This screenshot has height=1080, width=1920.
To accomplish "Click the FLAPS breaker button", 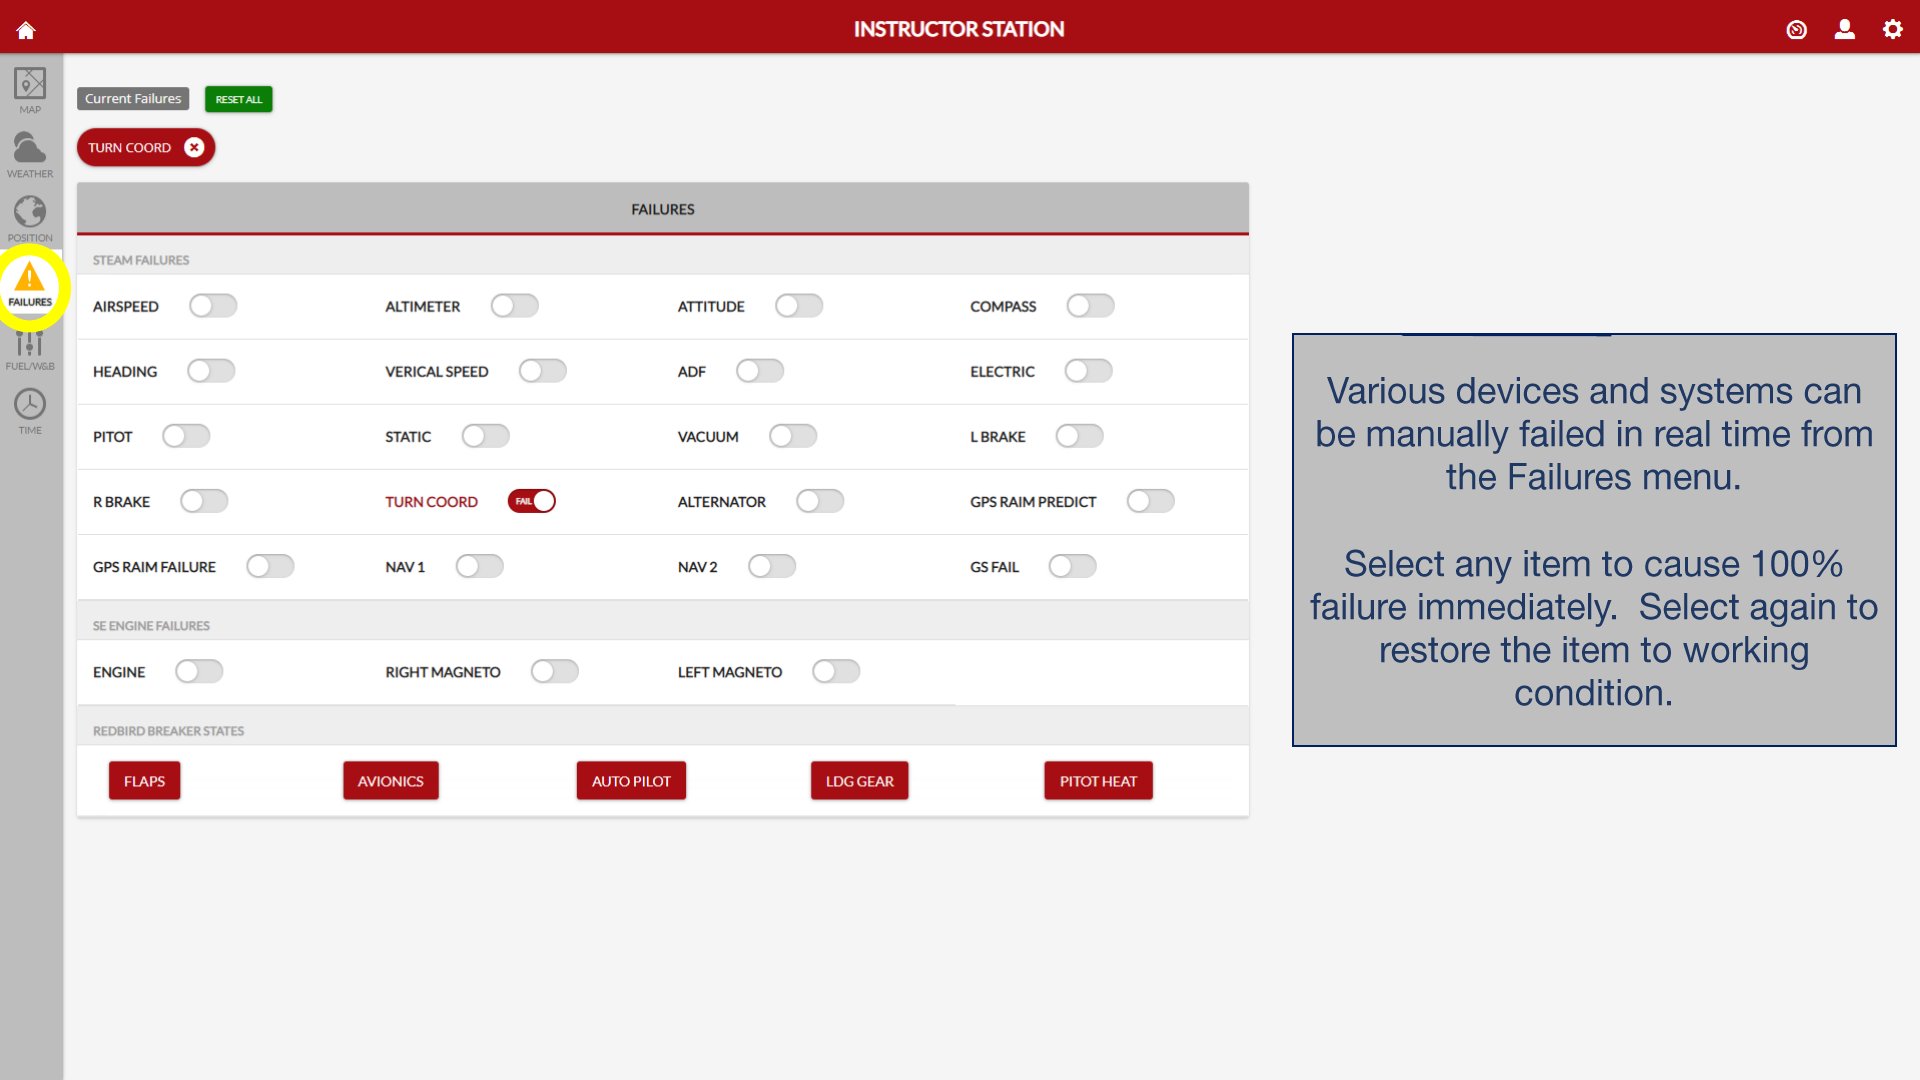I will 145,781.
